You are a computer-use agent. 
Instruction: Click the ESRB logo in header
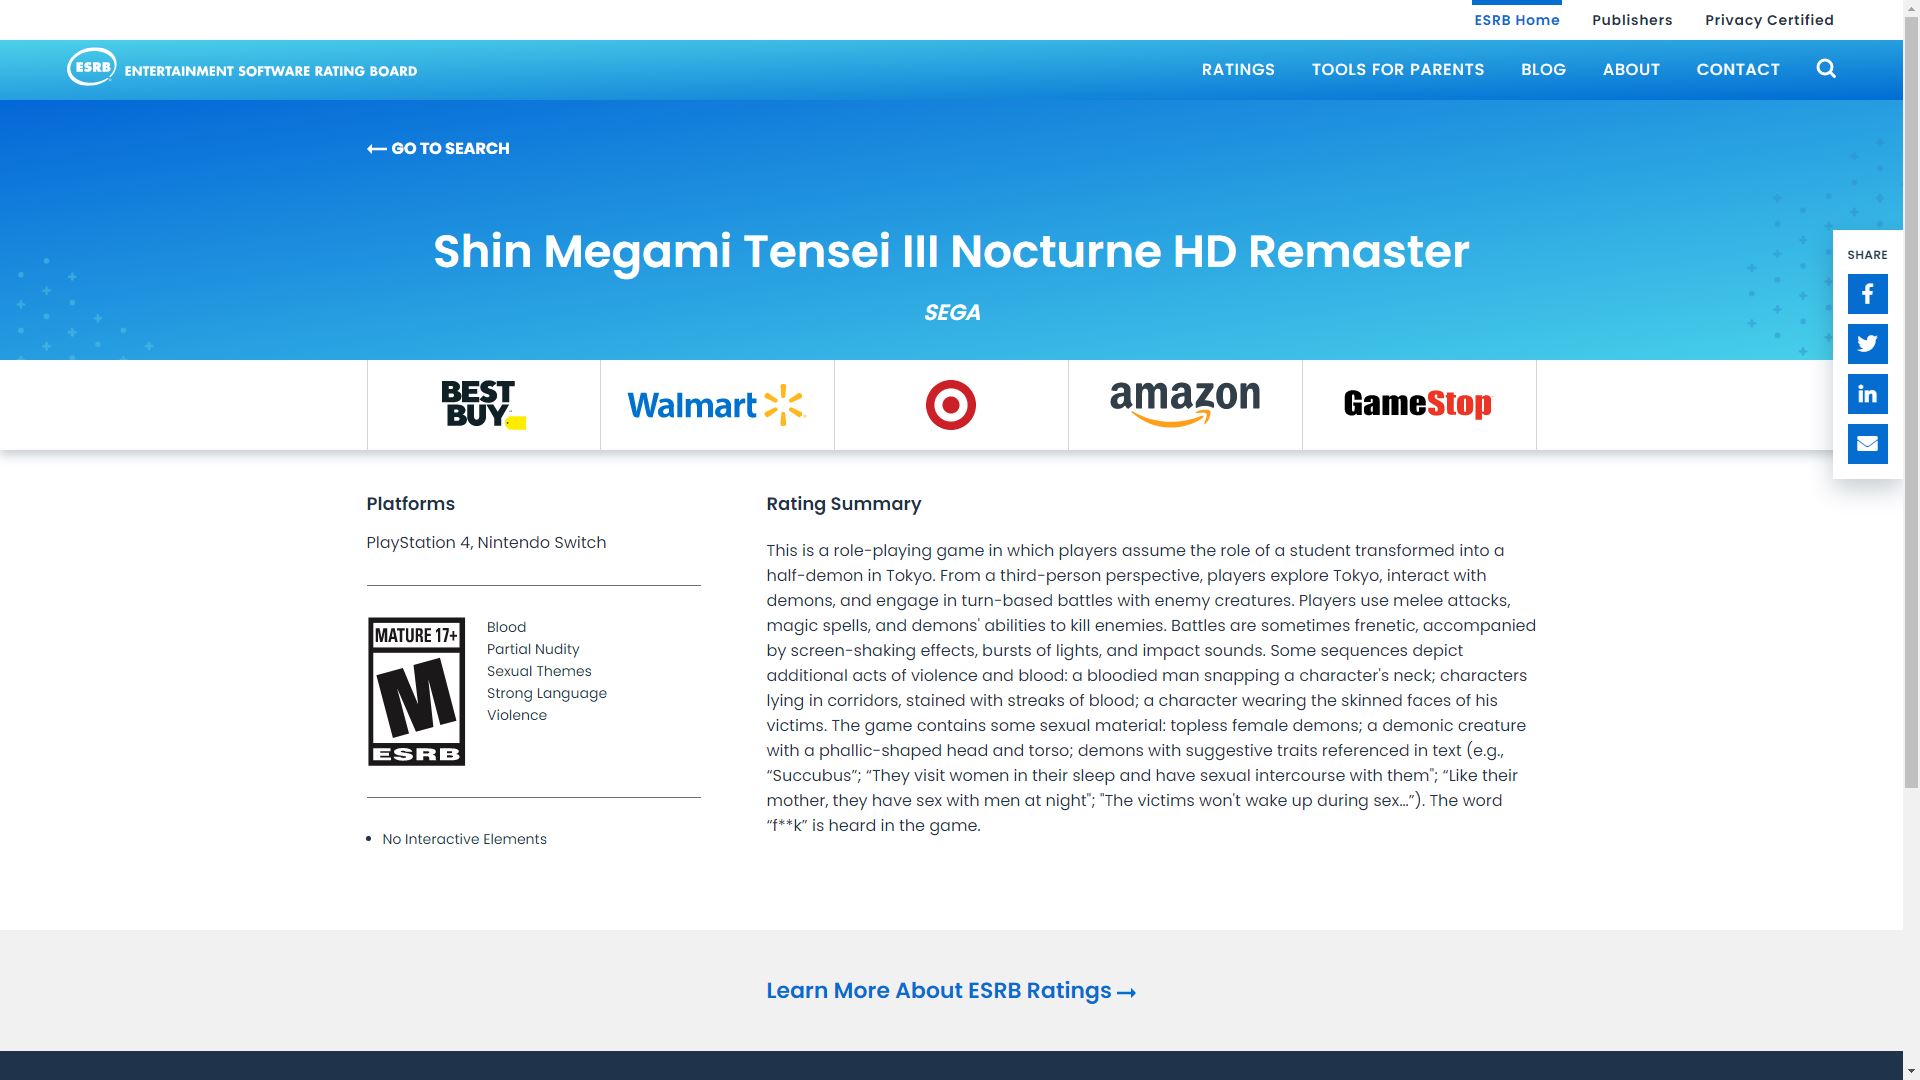(241, 68)
